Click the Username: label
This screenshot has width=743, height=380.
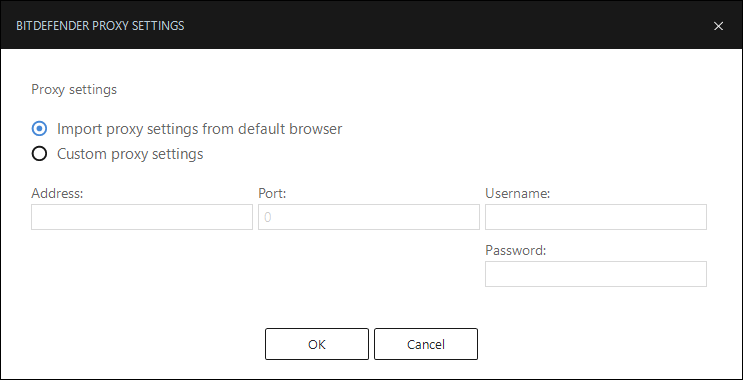(517, 193)
